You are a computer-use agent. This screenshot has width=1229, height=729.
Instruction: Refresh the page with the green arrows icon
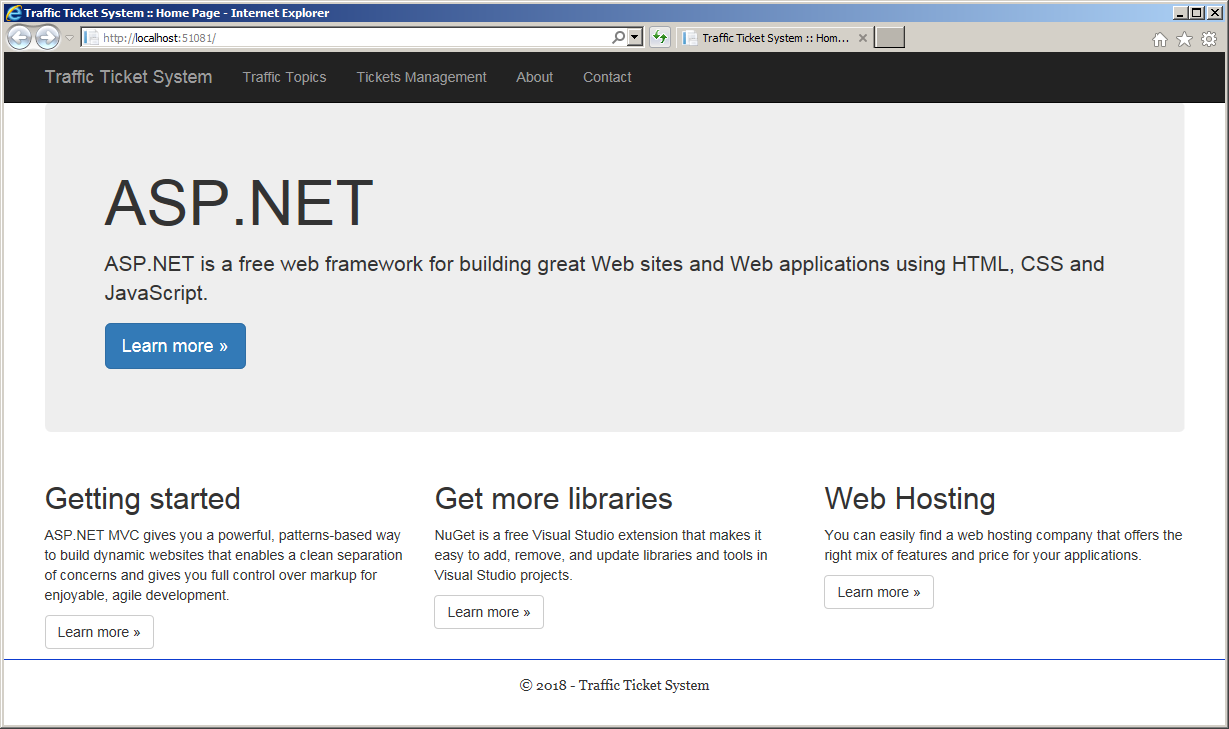[x=660, y=38]
